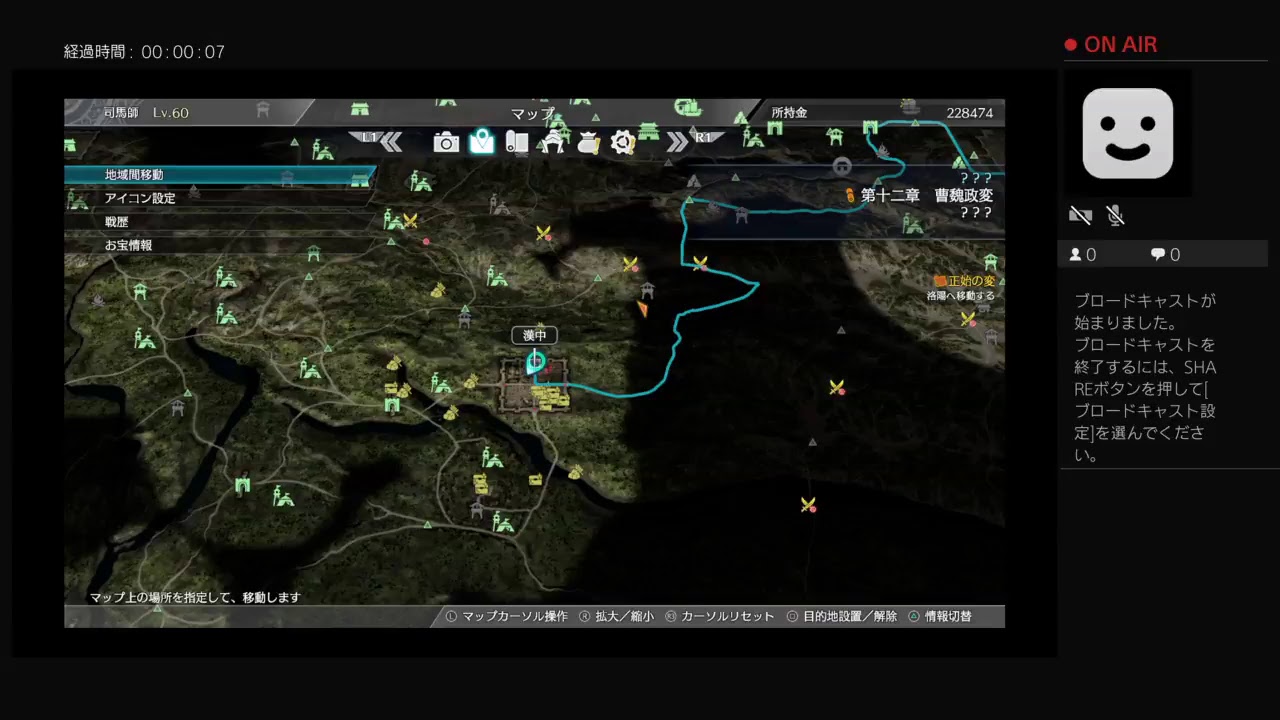Toggle the disabled camera icon
Image resolution: width=1280 pixels, height=720 pixels.
[x=1080, y=215]
